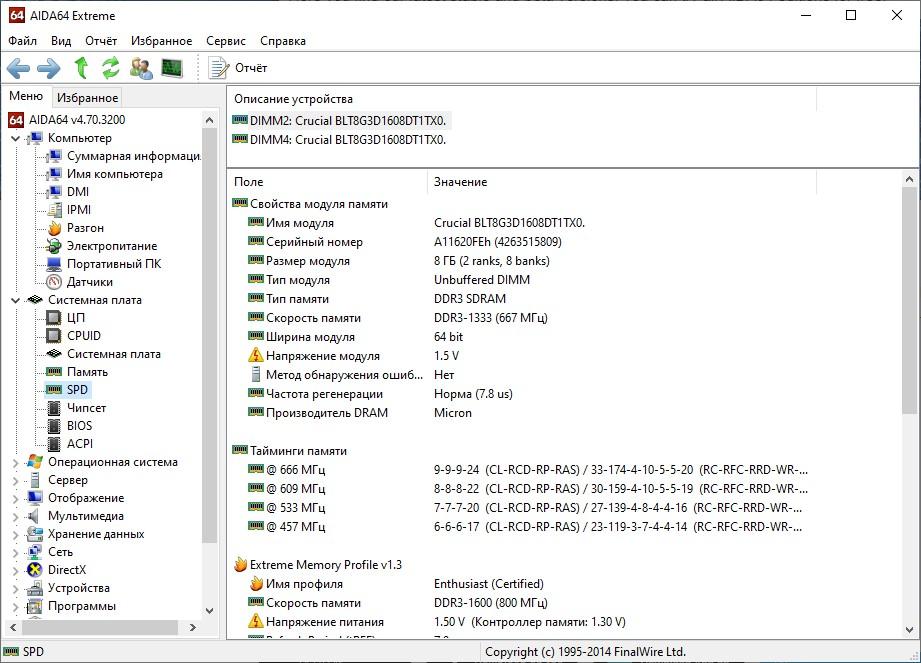Open the Датчики sensor icon
The image size is (921, 663).
coord(54,282)
